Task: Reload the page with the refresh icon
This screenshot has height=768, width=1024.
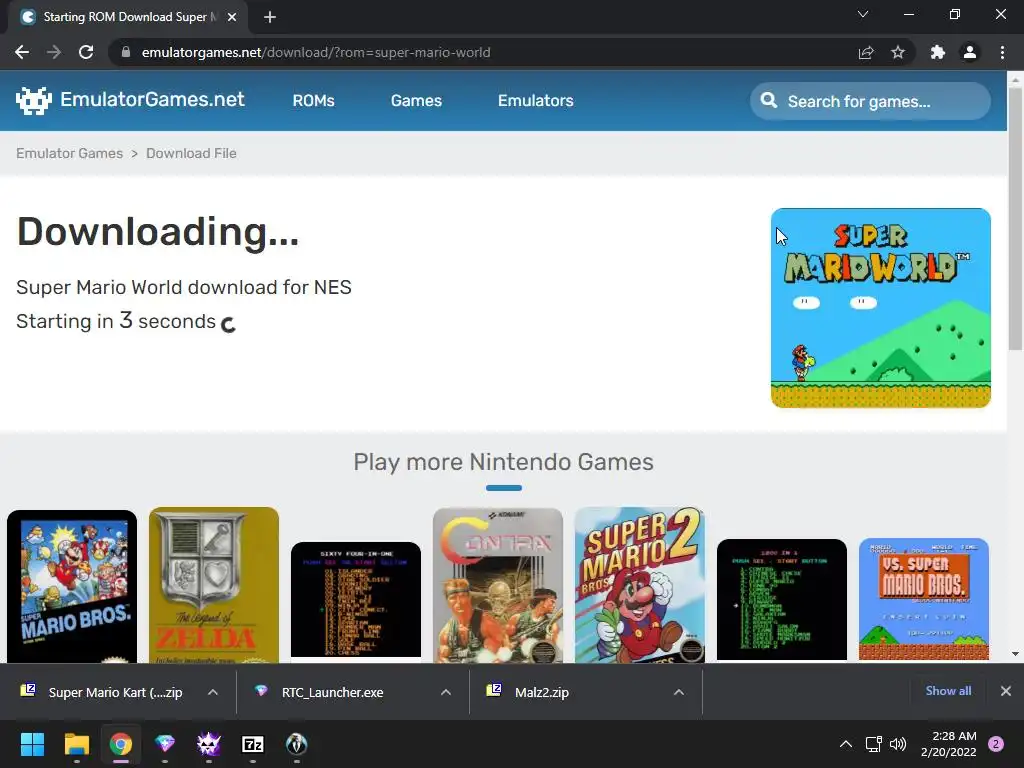Action: 86,52
